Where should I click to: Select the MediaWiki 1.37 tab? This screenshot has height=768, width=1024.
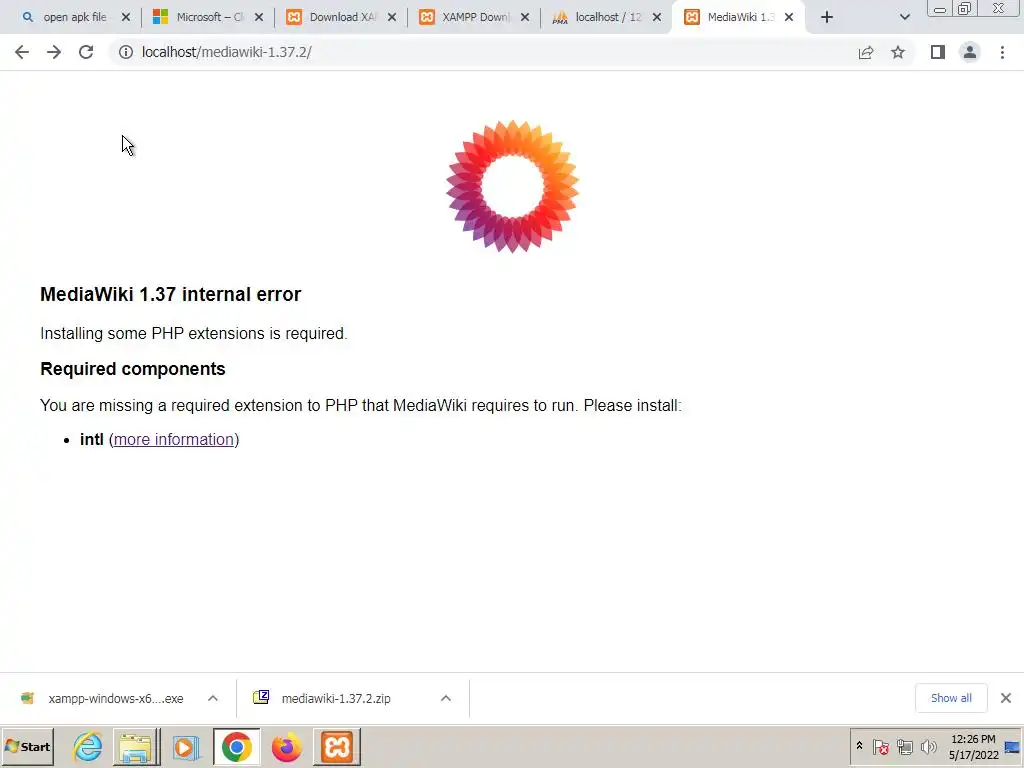pos(731,18)
